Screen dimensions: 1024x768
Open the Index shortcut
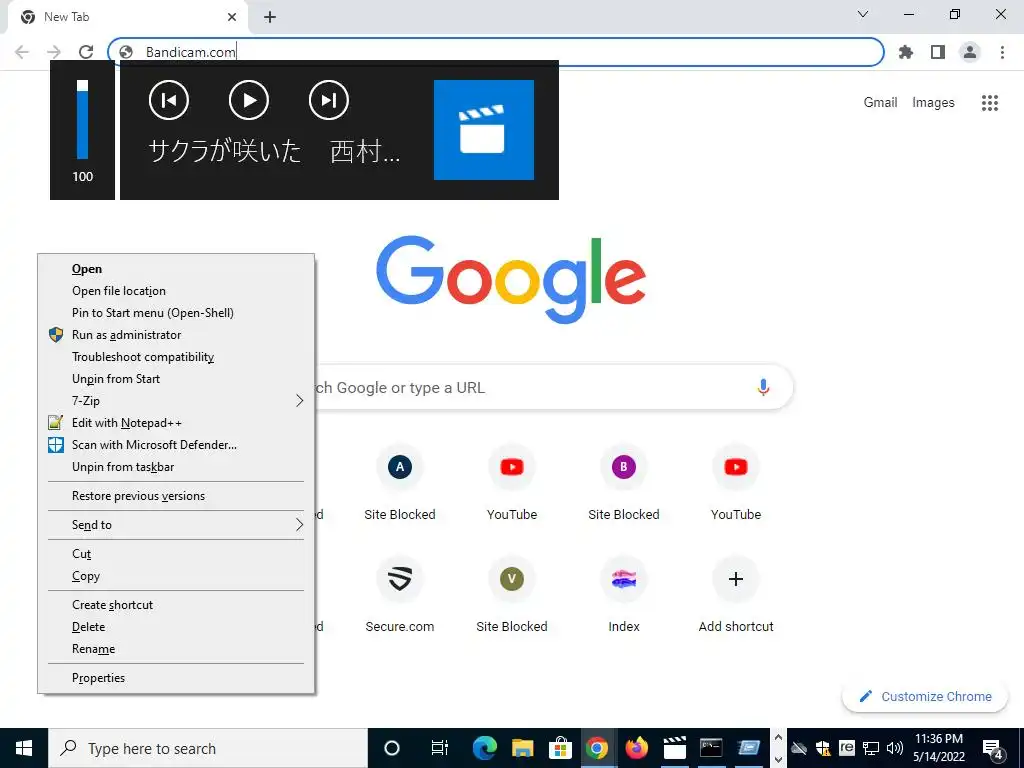click(624, 594)
